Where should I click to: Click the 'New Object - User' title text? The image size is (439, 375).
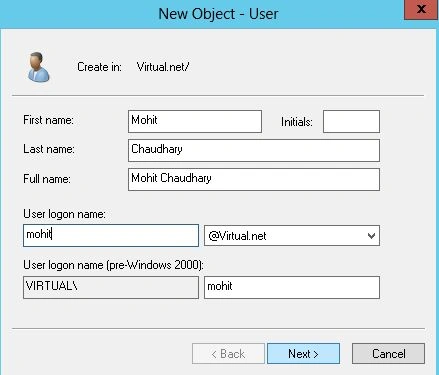coord(218,14)
